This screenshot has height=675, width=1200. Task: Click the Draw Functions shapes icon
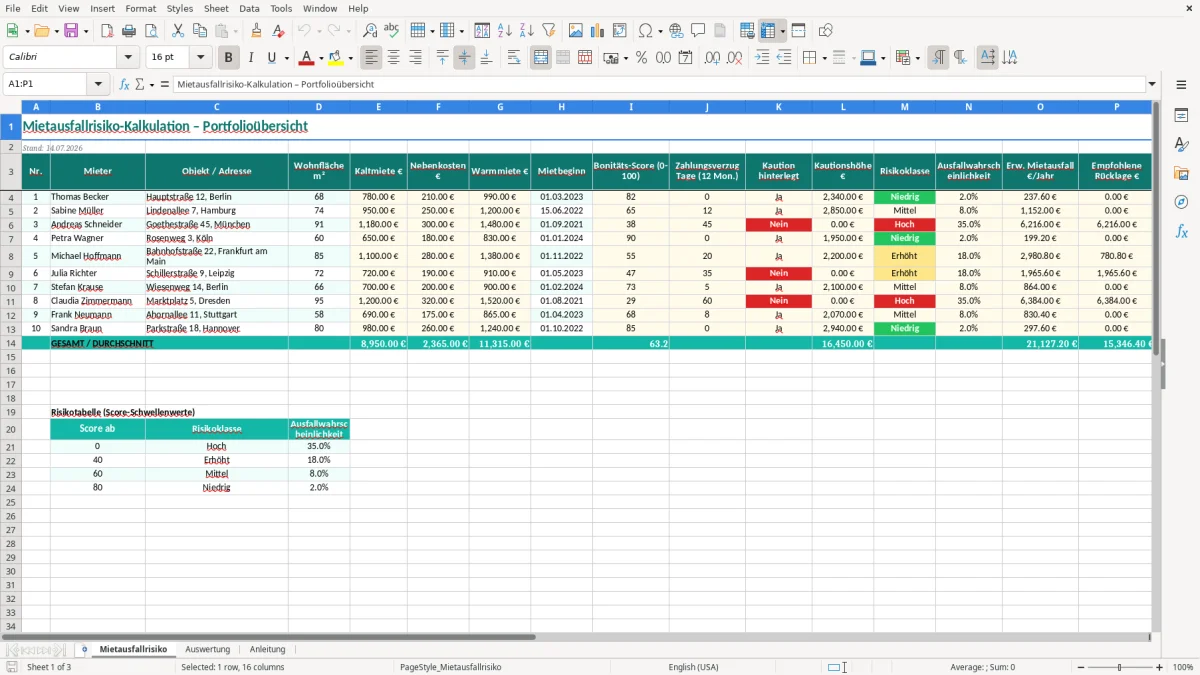coord(826,31)
